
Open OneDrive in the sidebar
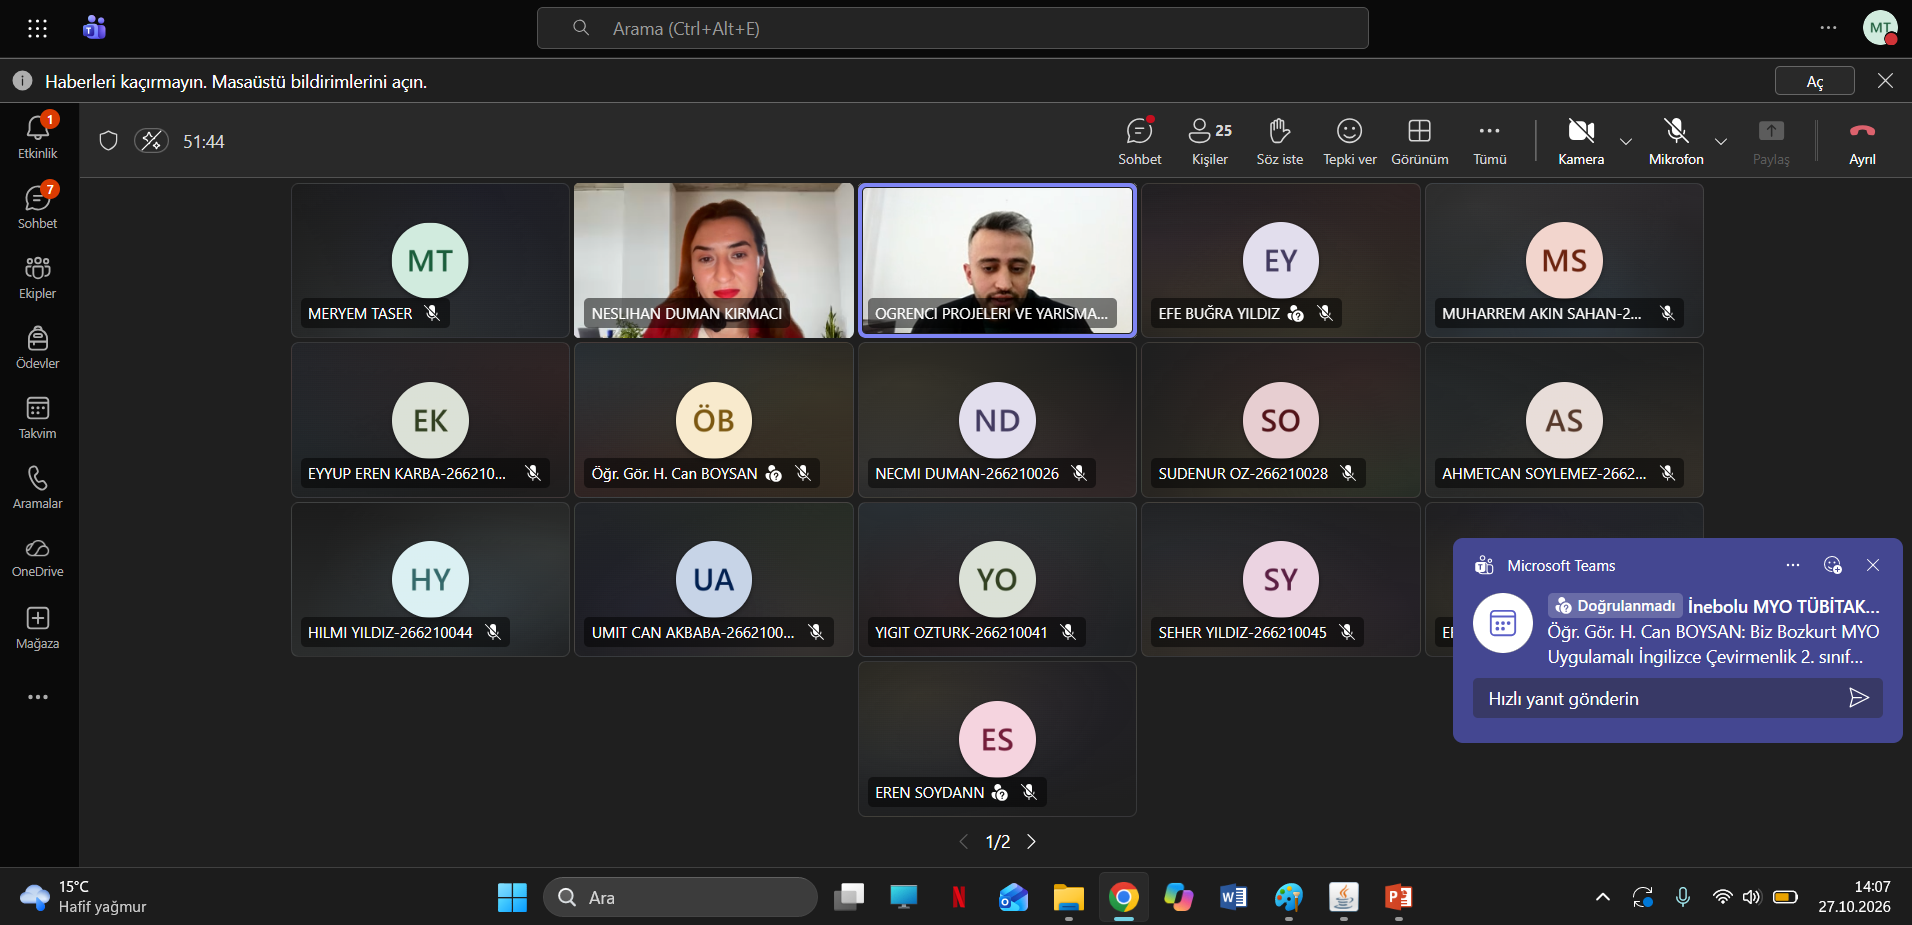38,556
